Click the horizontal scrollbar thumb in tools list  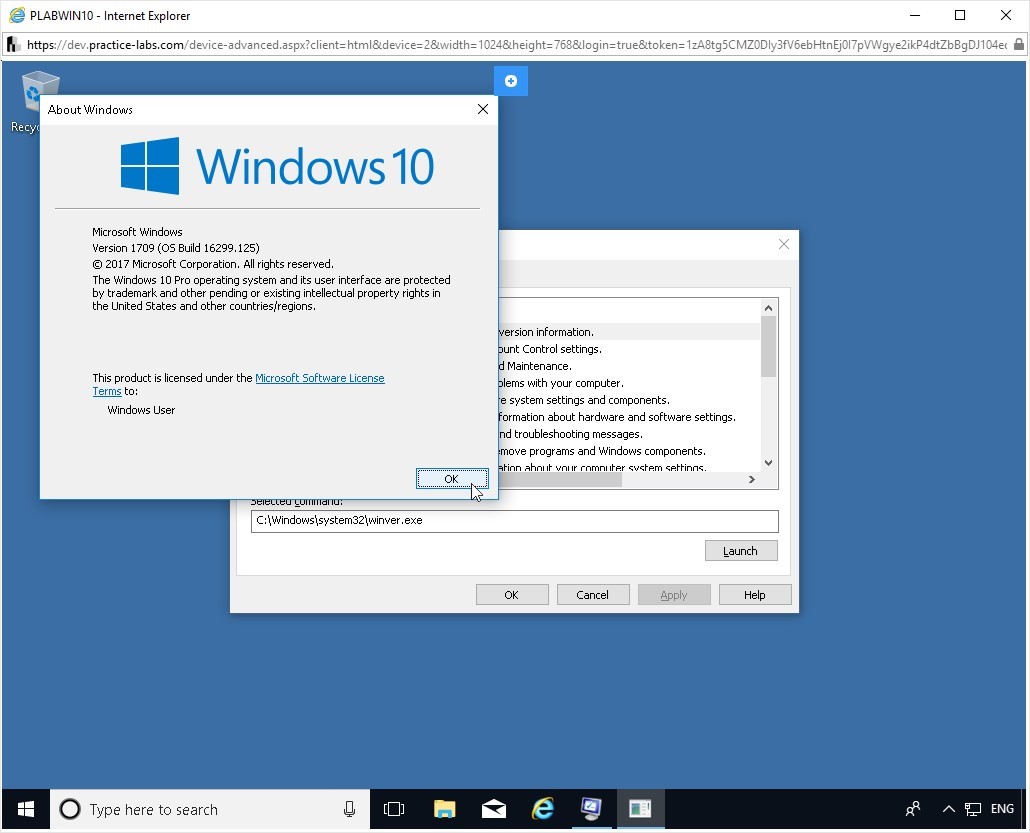point(560,480)
